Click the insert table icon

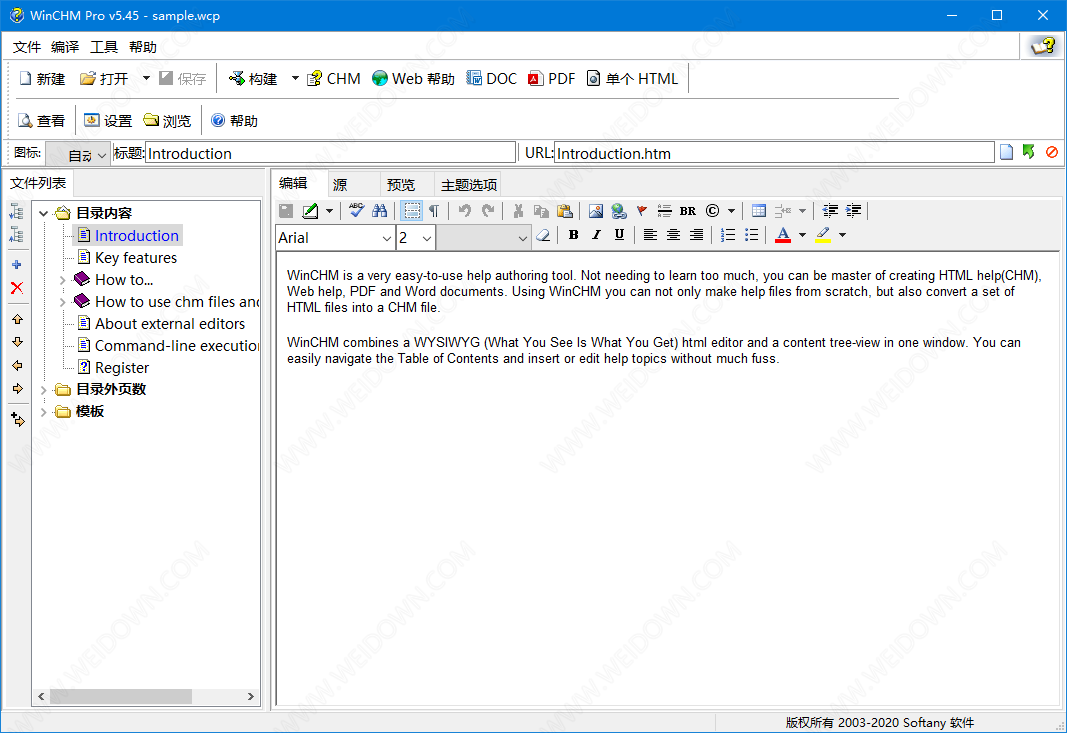(759, 211)
